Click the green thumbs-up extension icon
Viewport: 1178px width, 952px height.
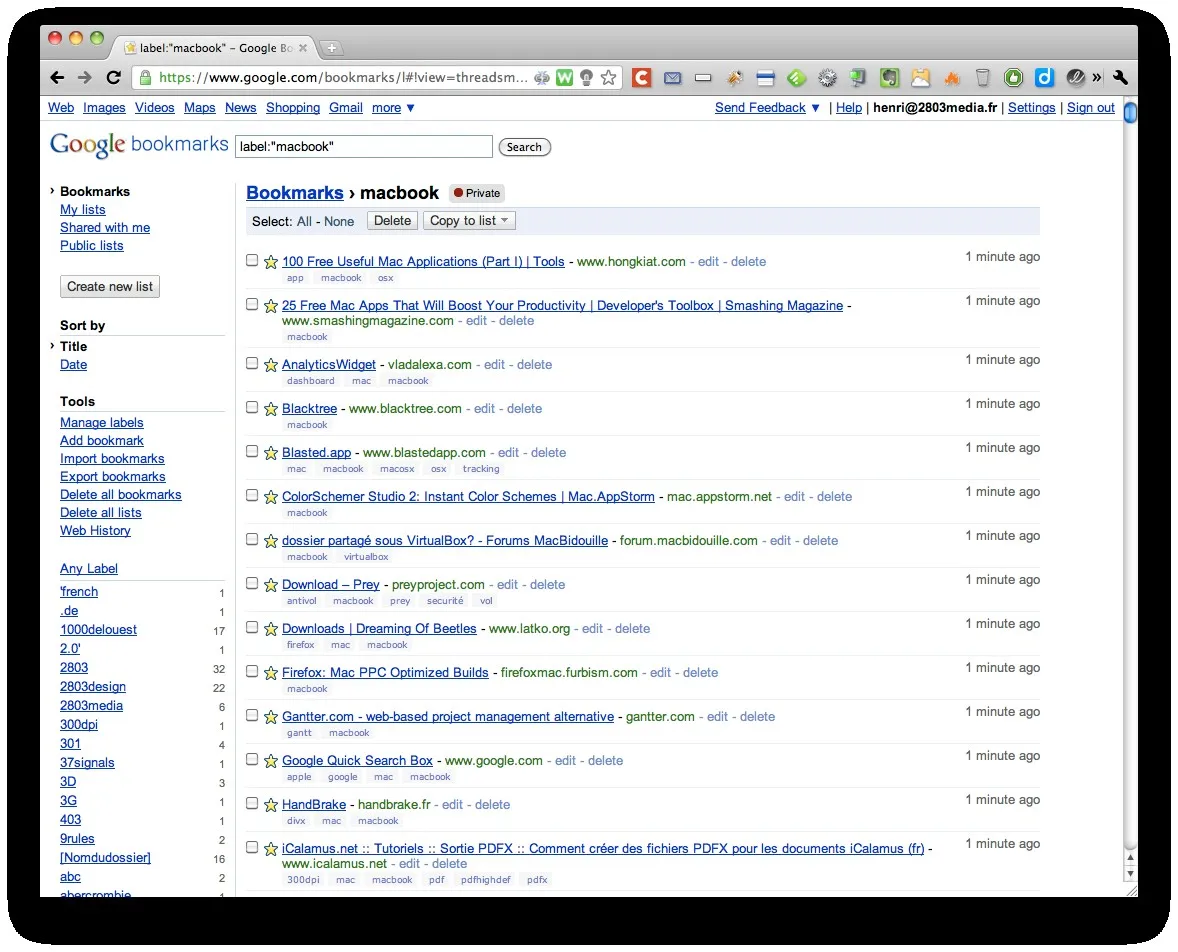point(1013,77)
